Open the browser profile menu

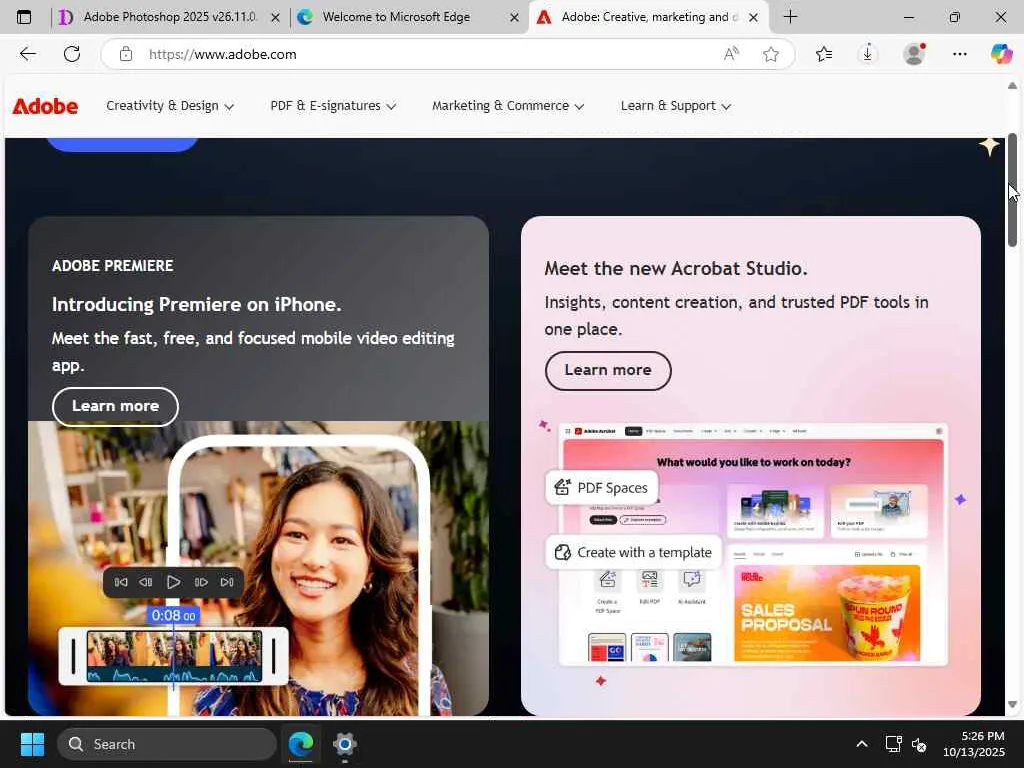pyautogui.click(x=914, y=54)
